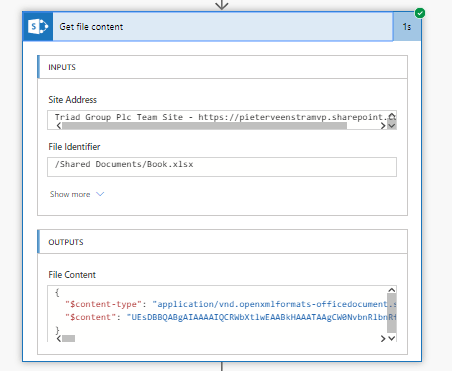
Task: Click File Content right scroll arrow
Action: 383,338
